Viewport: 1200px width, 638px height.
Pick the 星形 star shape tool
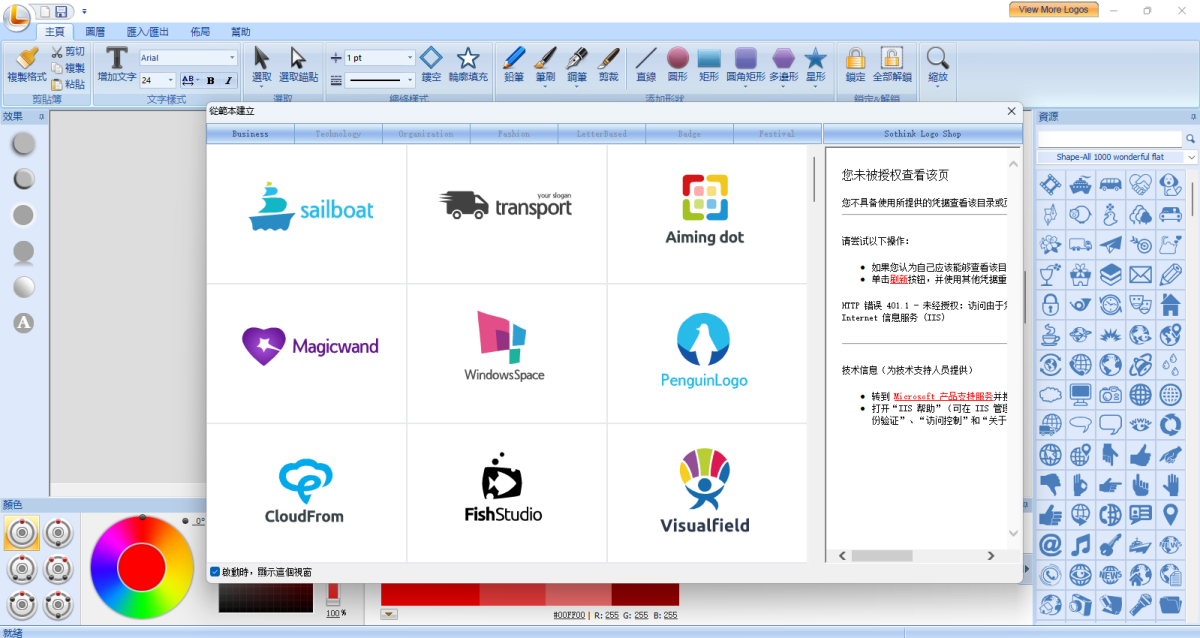pyautogui.click(x=816, y=65)
